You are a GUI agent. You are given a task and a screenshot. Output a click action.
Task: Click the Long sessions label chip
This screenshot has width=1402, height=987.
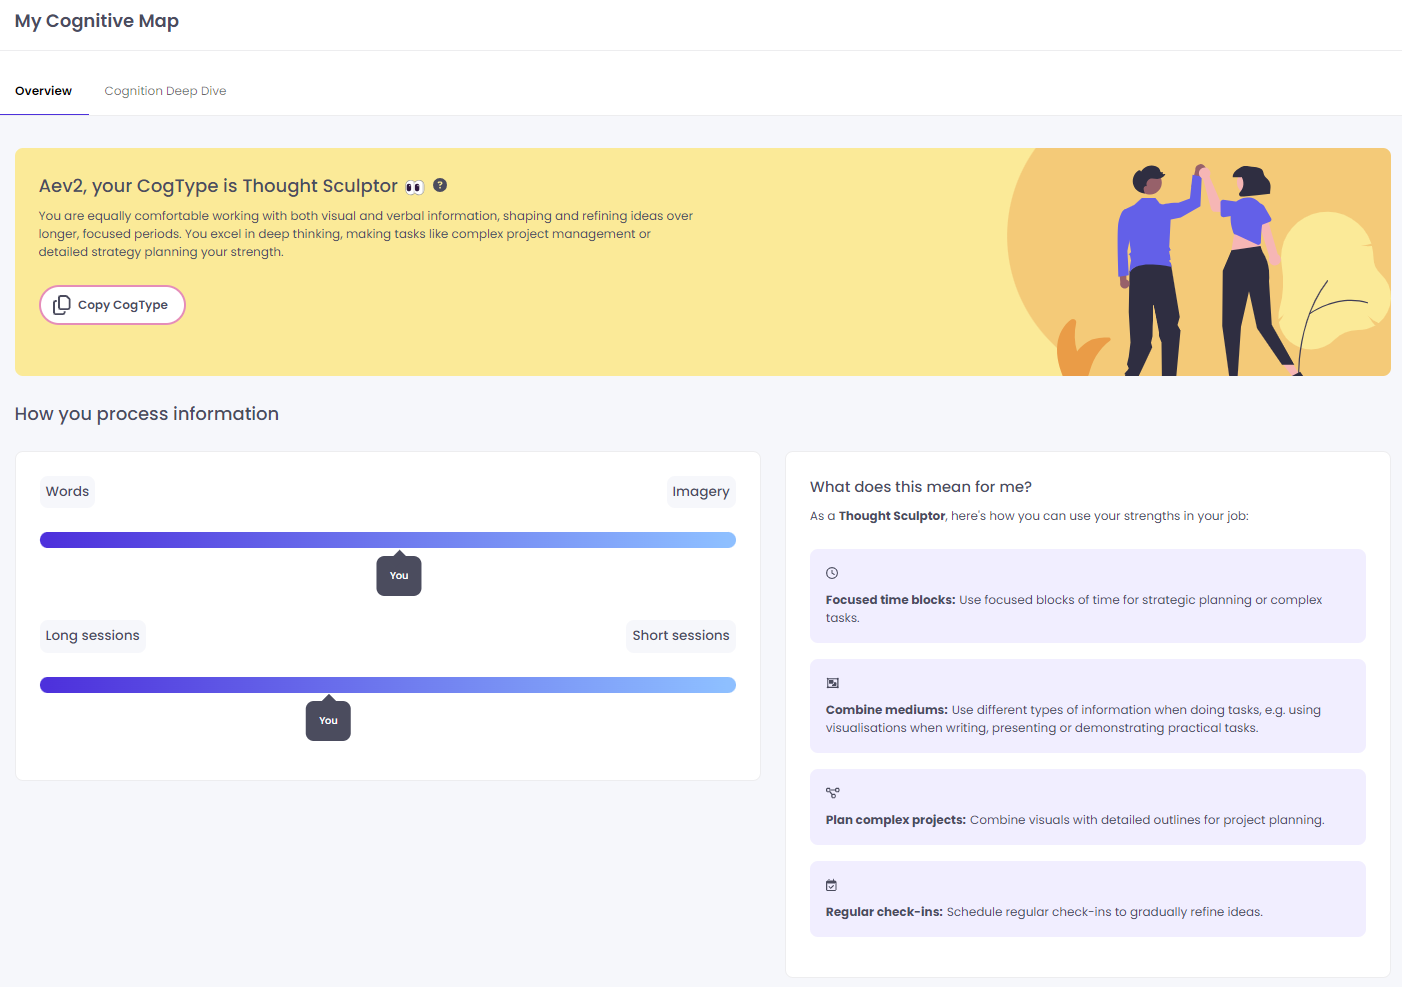click(x=93, y=635)
